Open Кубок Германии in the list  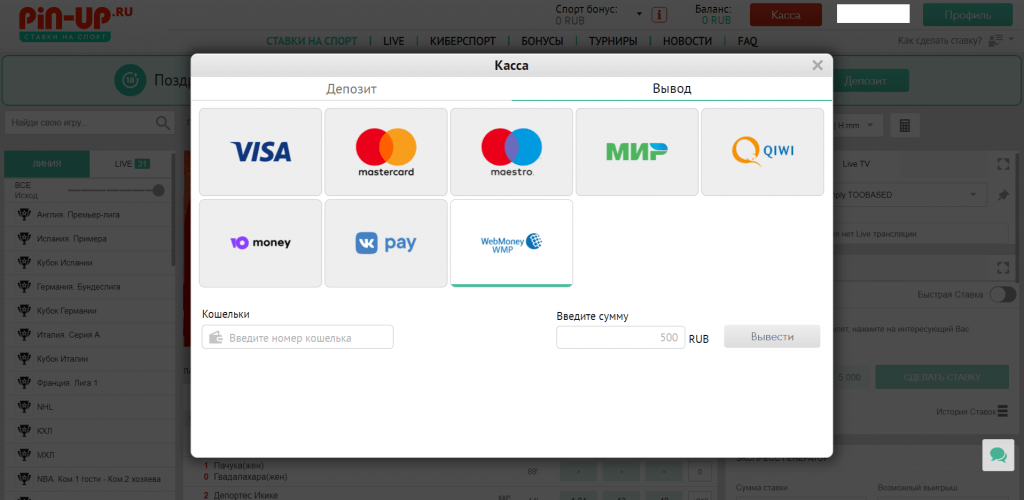(88, 311)
